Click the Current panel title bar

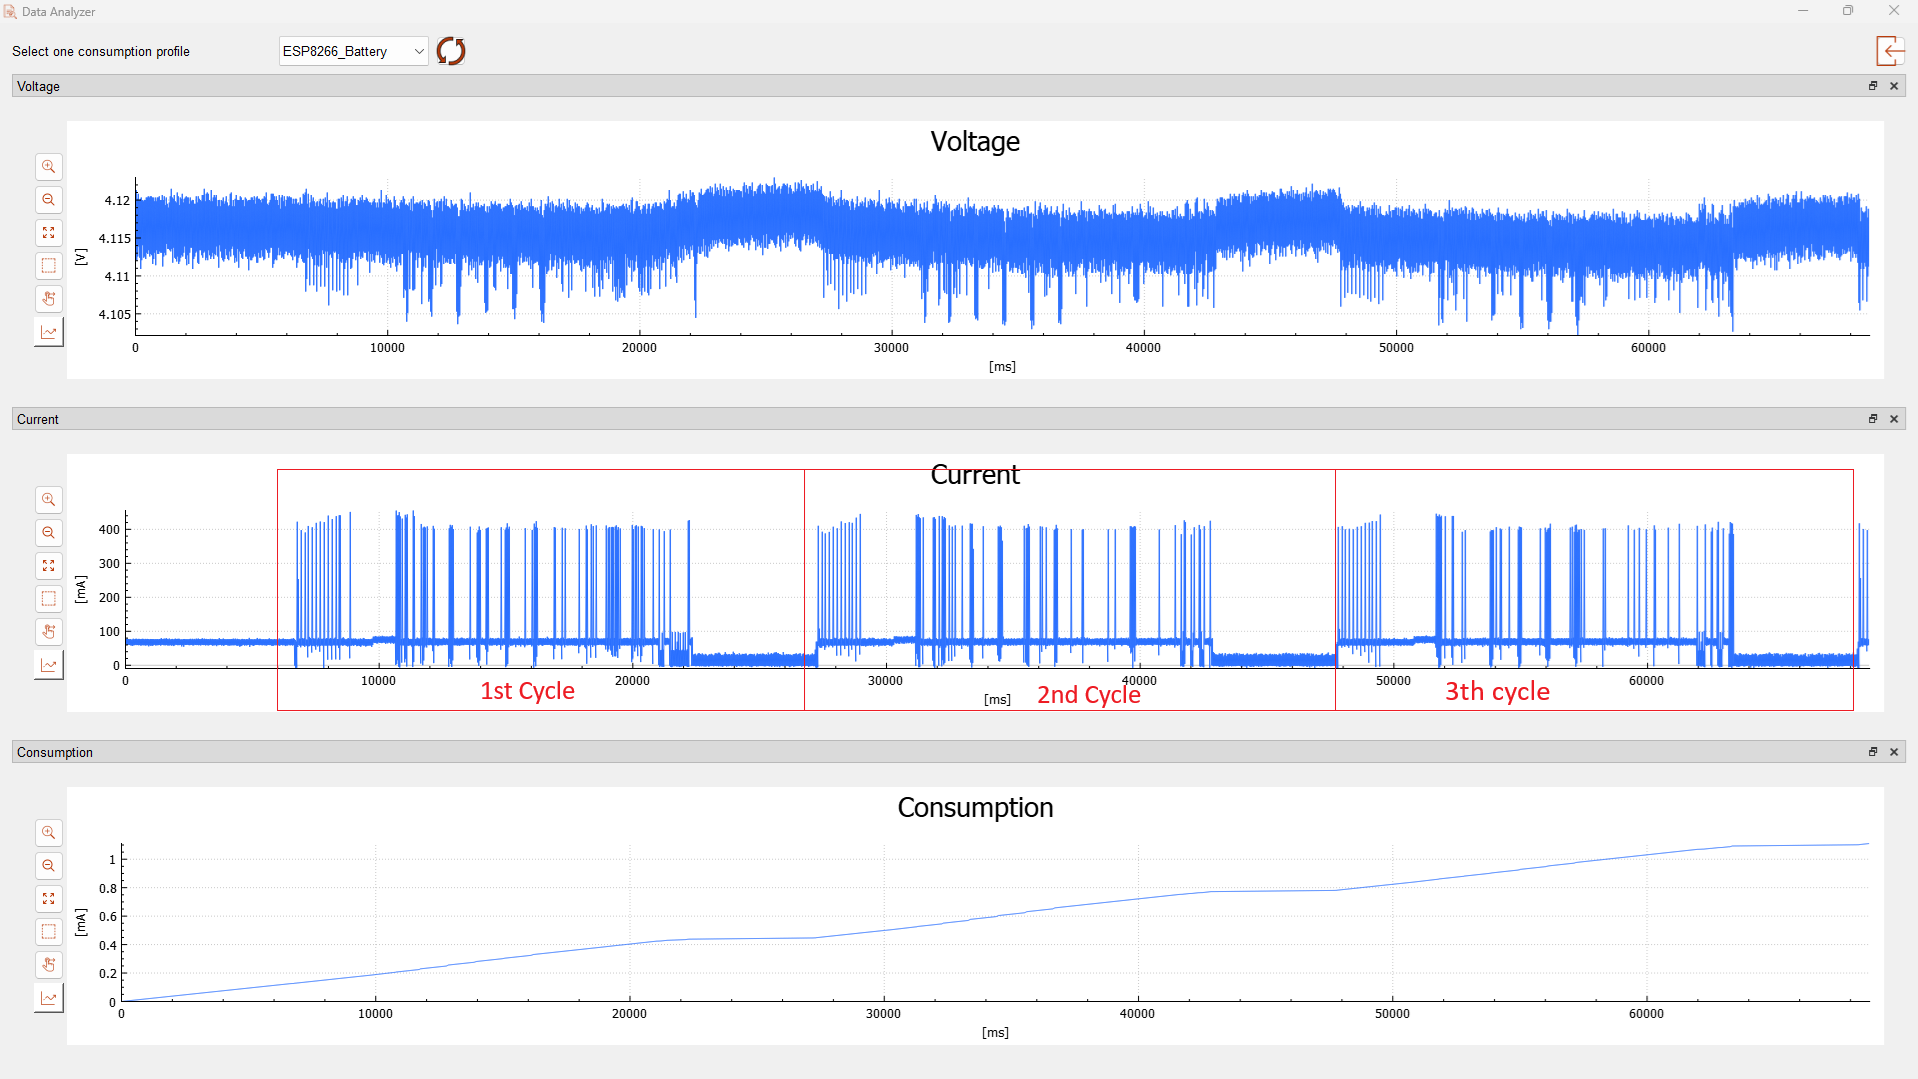900,419
